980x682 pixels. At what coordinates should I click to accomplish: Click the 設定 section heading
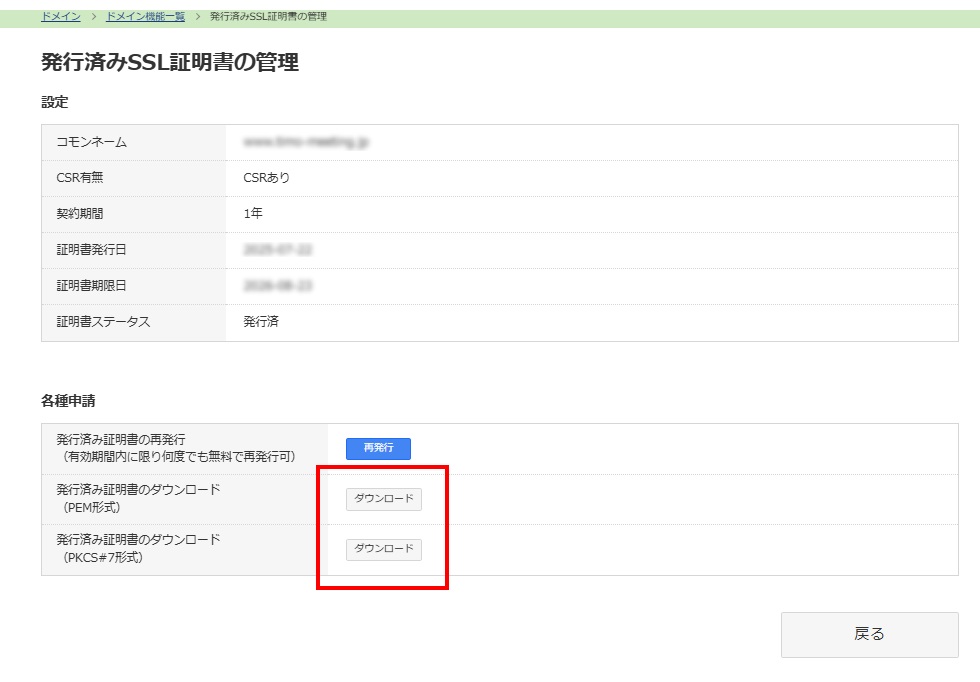pos(54,102)
